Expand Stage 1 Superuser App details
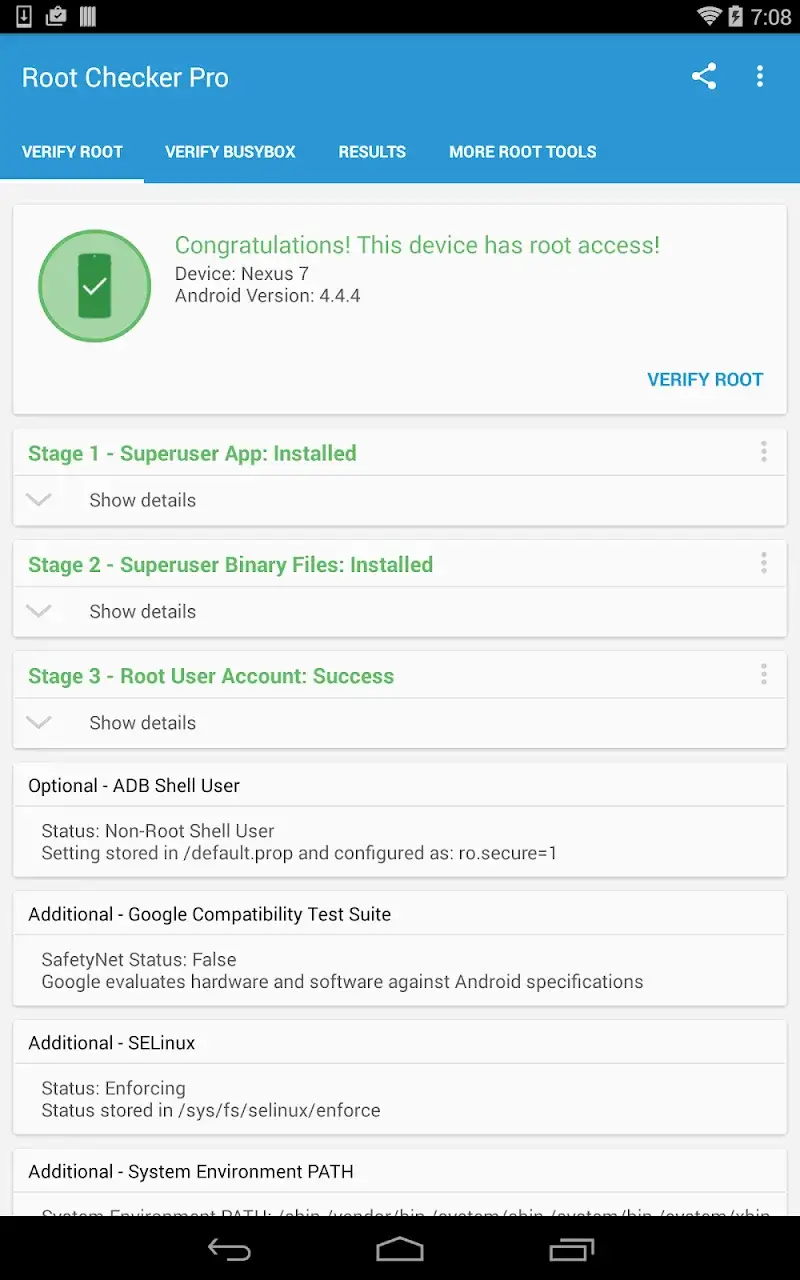This screenshot has height=1280, width=800. [142, 500]
